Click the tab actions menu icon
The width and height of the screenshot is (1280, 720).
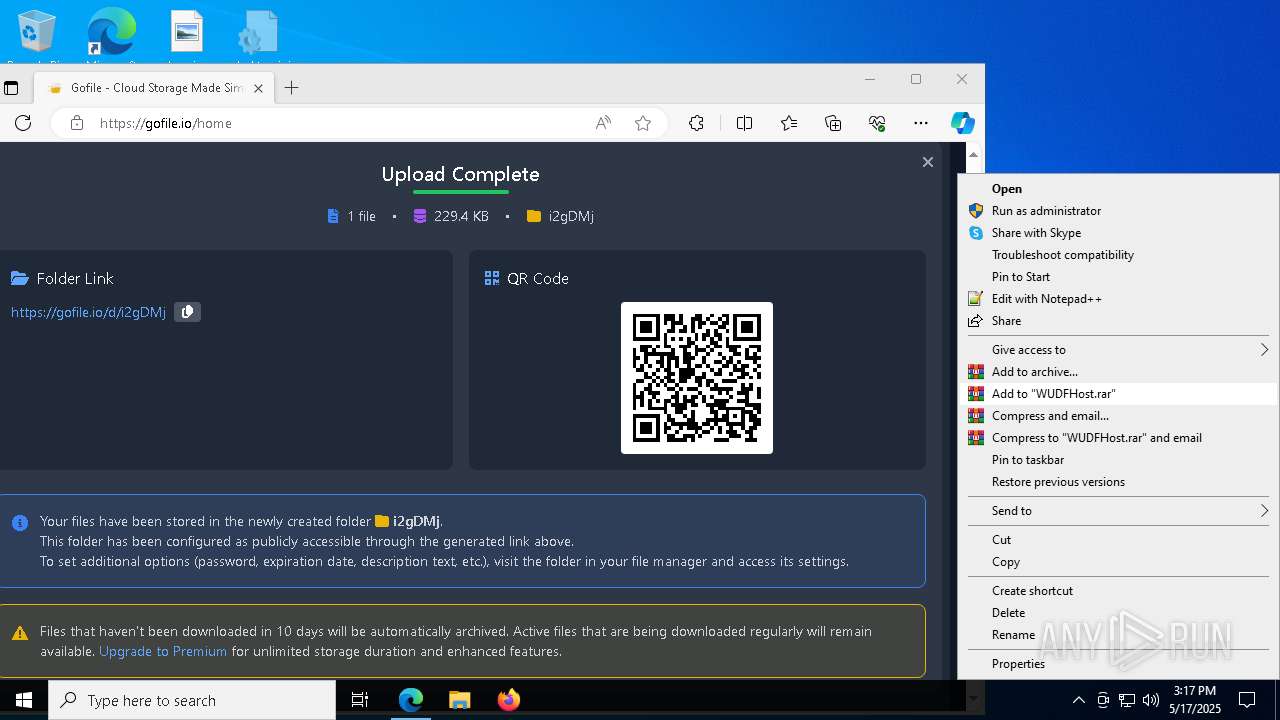[x=11, y=88]
